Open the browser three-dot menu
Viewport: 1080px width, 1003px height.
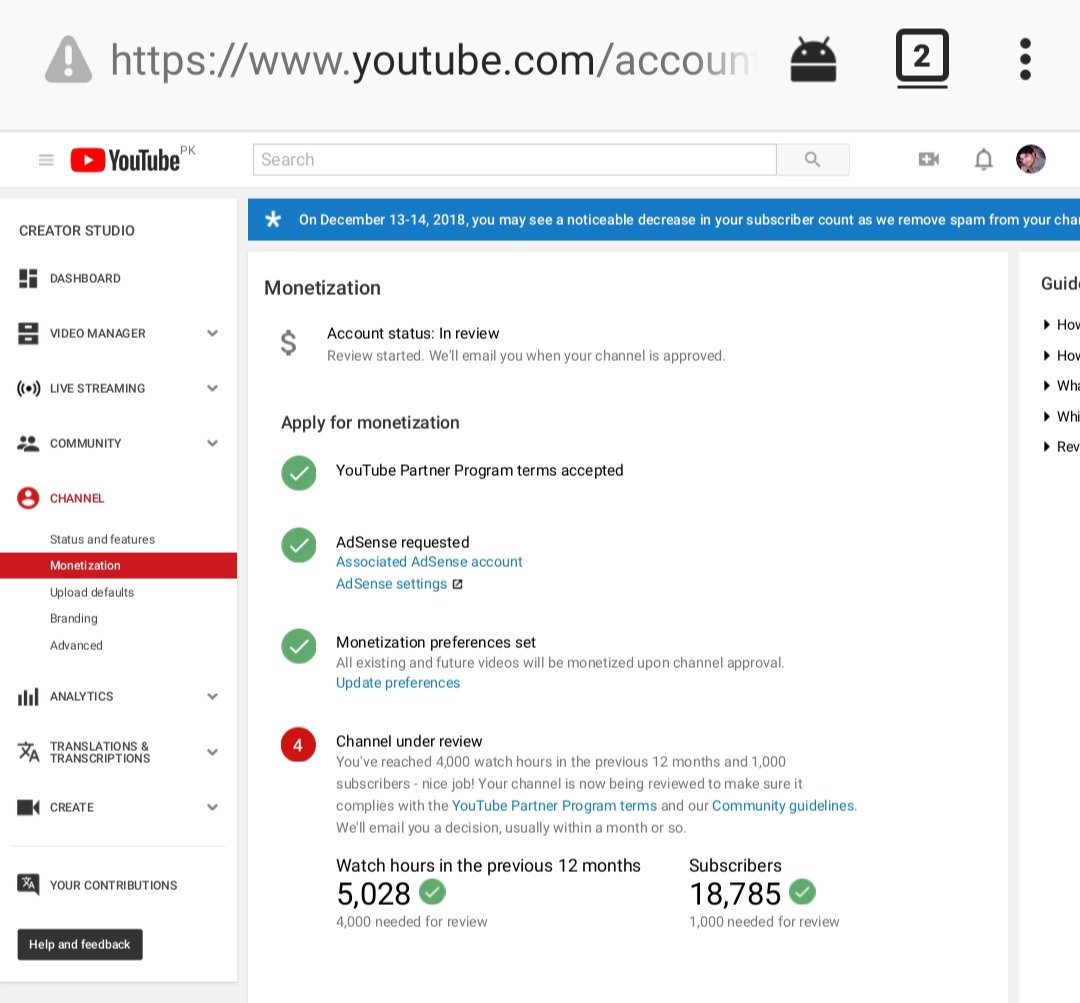[x=1025, y=59]
